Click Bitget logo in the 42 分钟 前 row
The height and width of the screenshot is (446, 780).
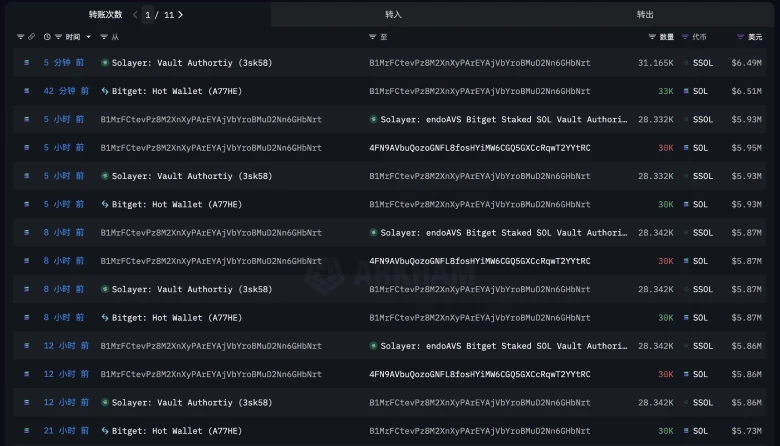pos(105,91)
